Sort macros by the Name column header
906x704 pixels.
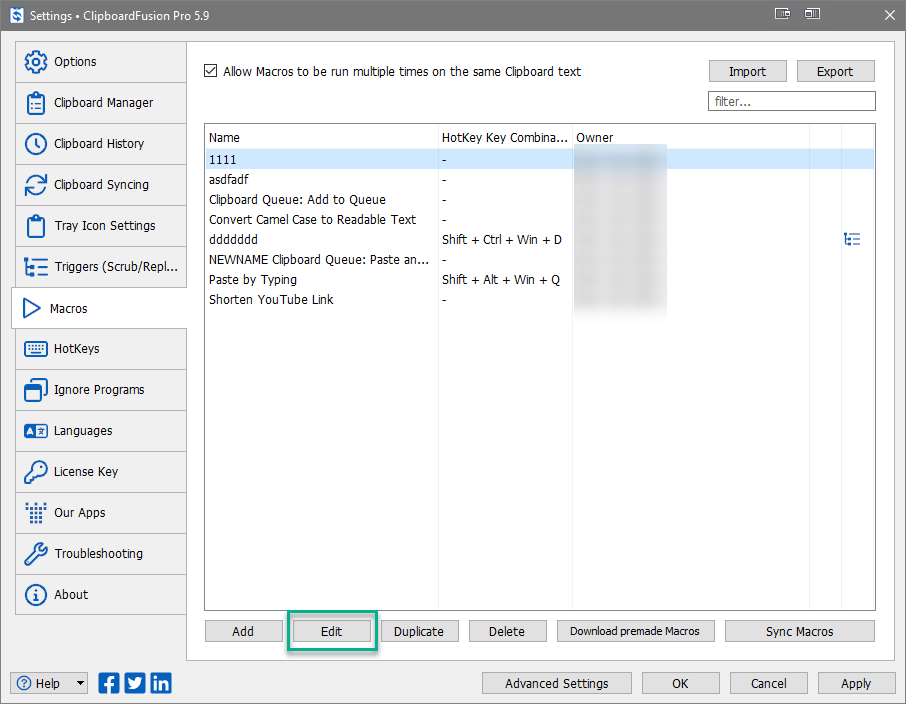click(322, 138)
